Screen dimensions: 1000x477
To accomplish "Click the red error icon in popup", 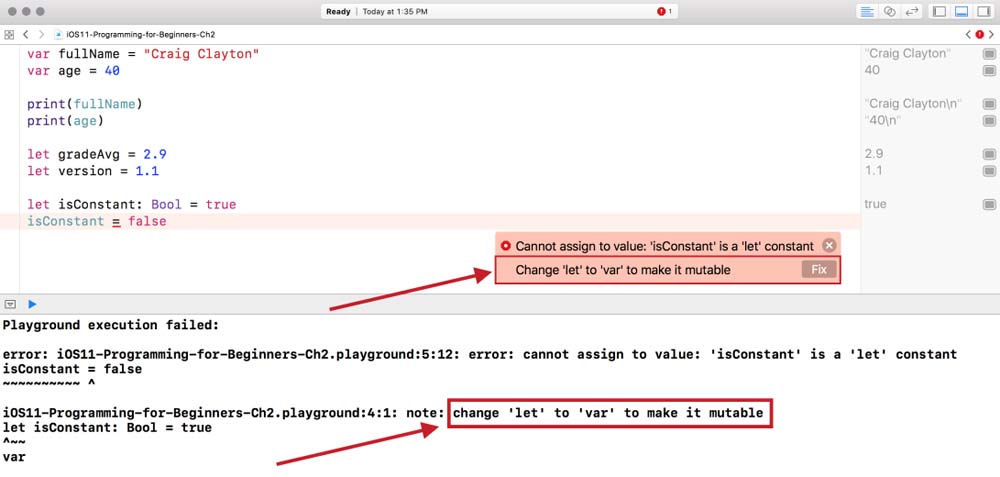I will pyautogui.click(x=506, y=246).
